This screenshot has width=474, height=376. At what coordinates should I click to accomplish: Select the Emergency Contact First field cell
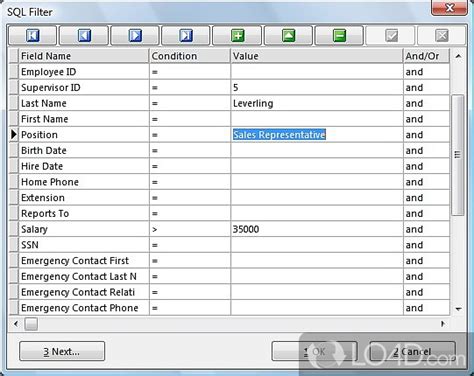coord(84,260)
